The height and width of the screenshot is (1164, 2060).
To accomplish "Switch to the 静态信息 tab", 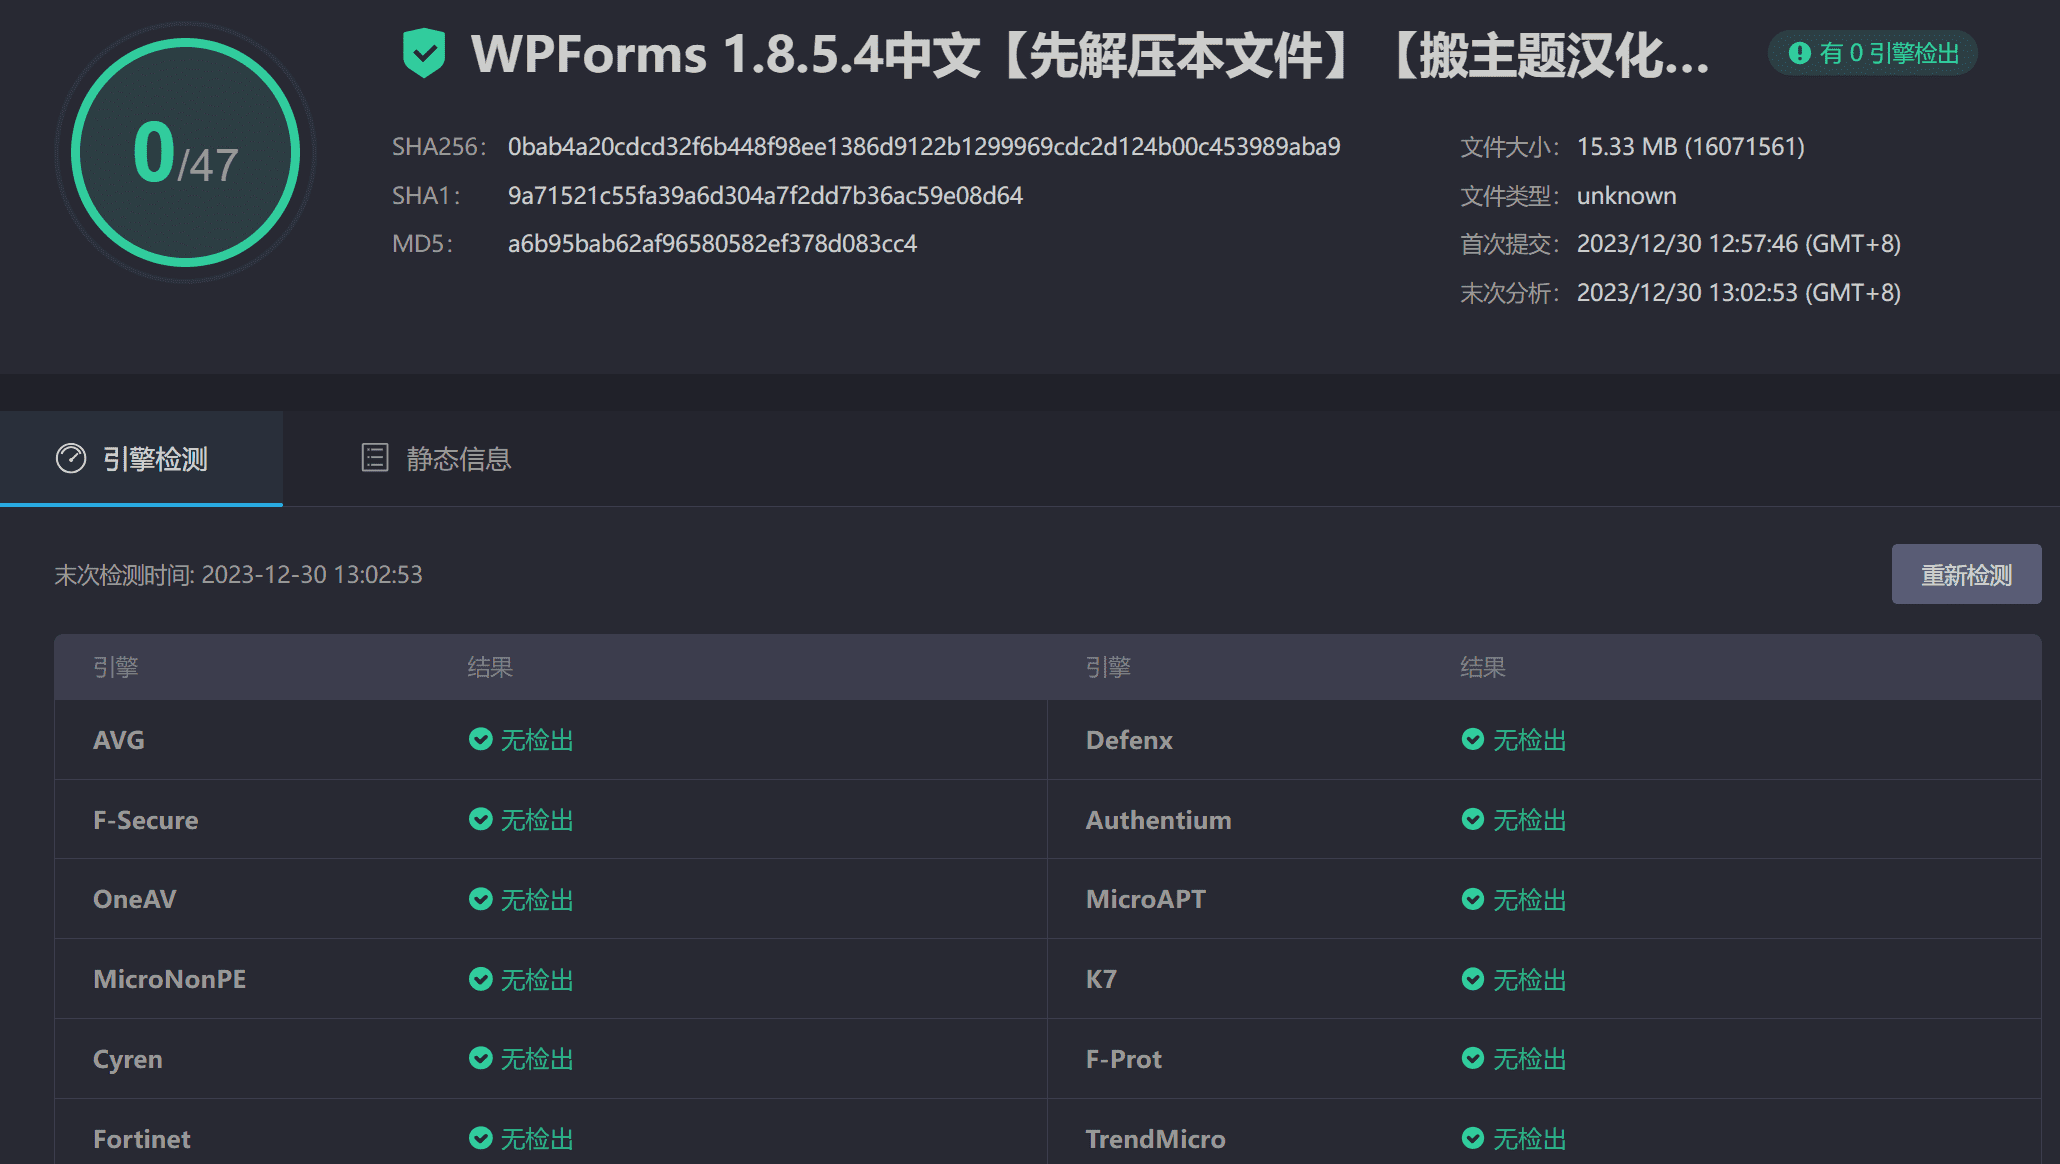I will (436, 458).
